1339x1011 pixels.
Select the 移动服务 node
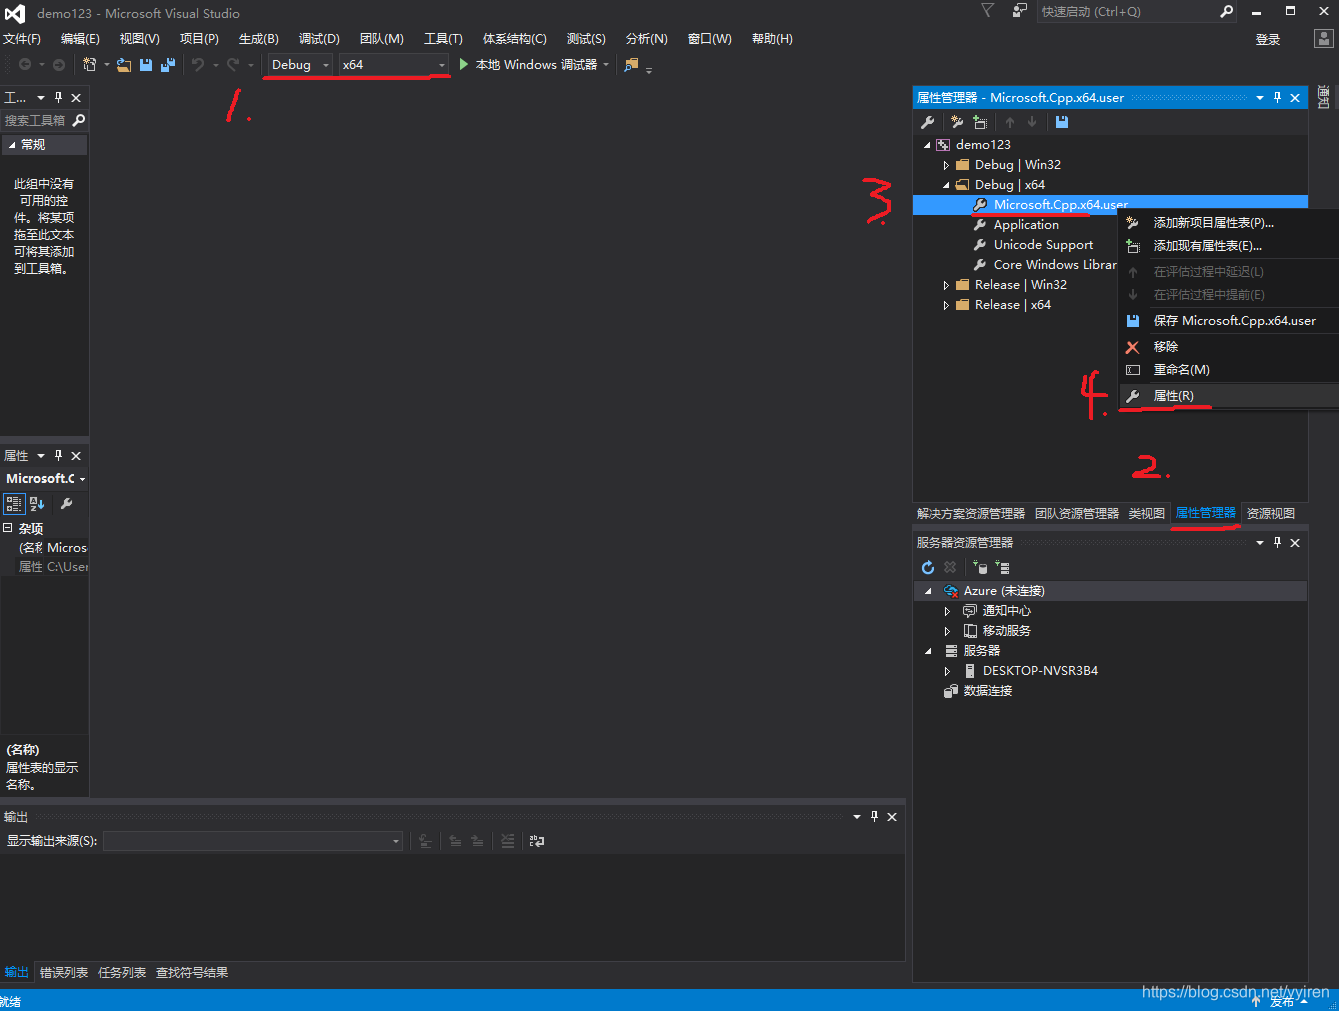pyautogui.click(x=1006, y=631)
